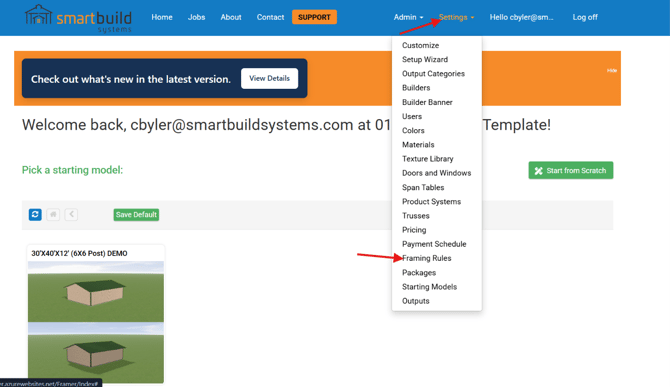Click the green Save Default button
The image size is (670, 387).
pos(136,214)
